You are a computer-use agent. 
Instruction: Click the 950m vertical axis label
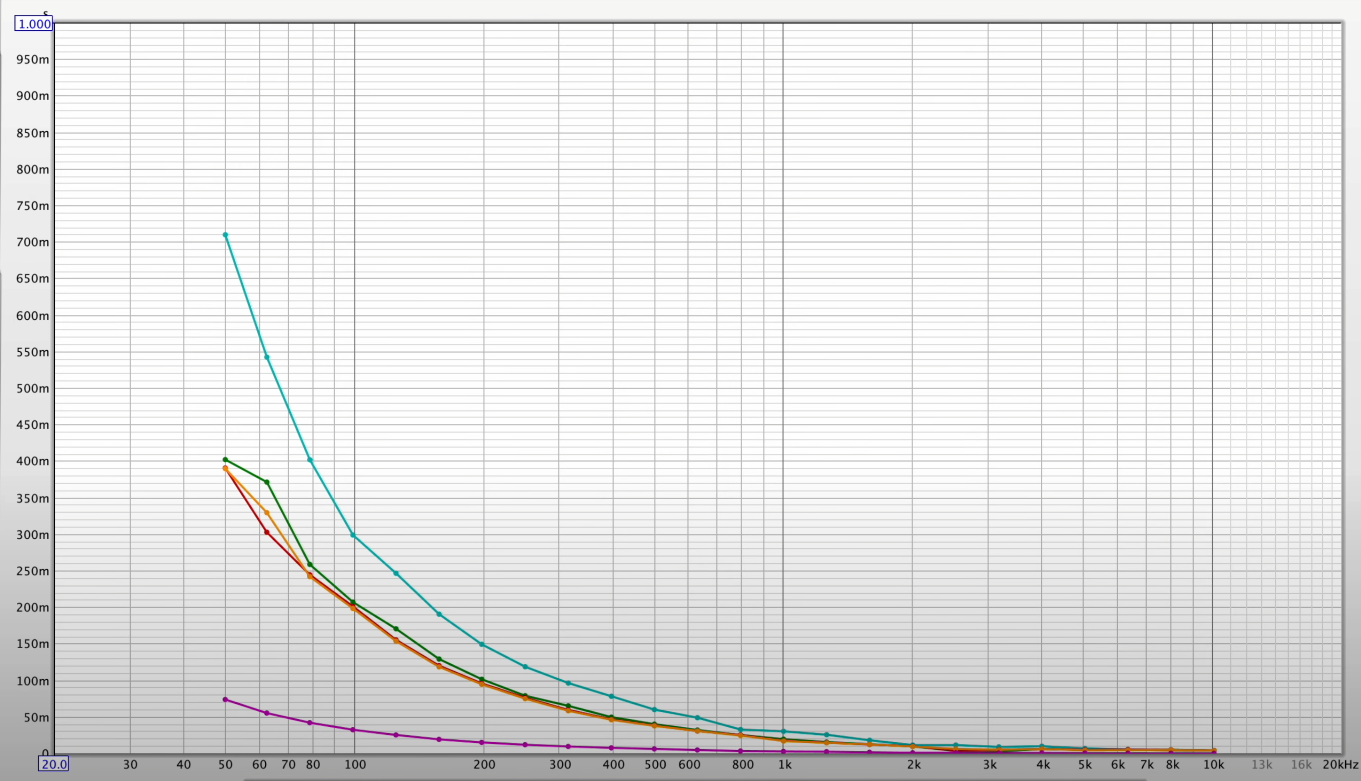coord(33,60)
